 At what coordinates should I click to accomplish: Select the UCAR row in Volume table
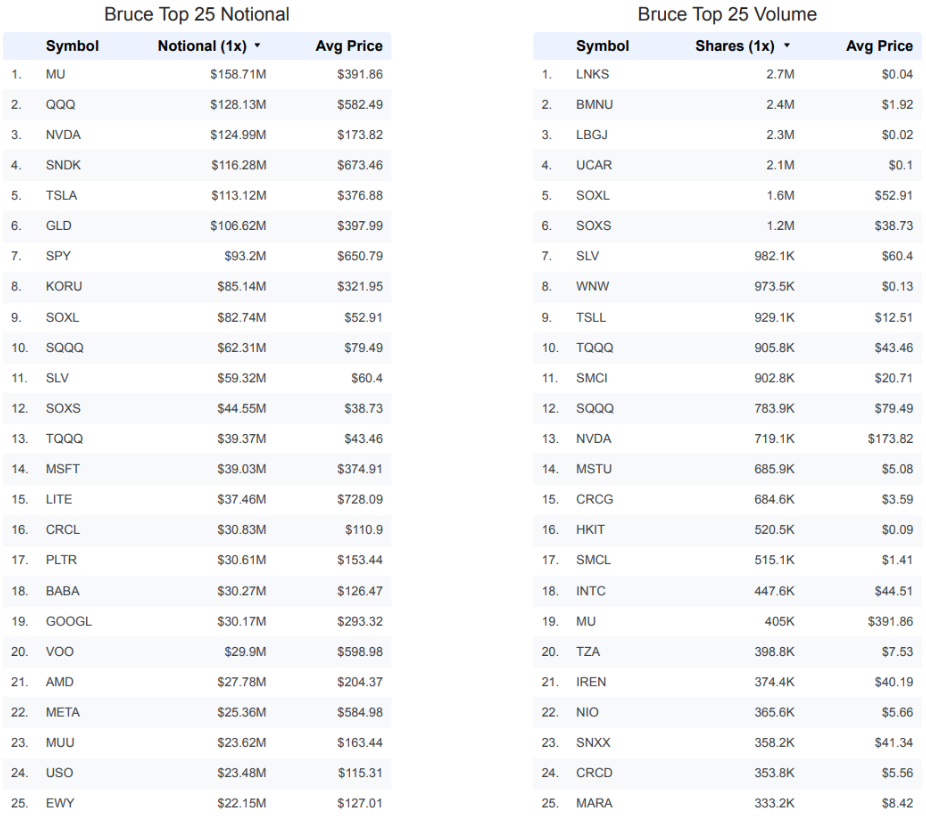728,165
